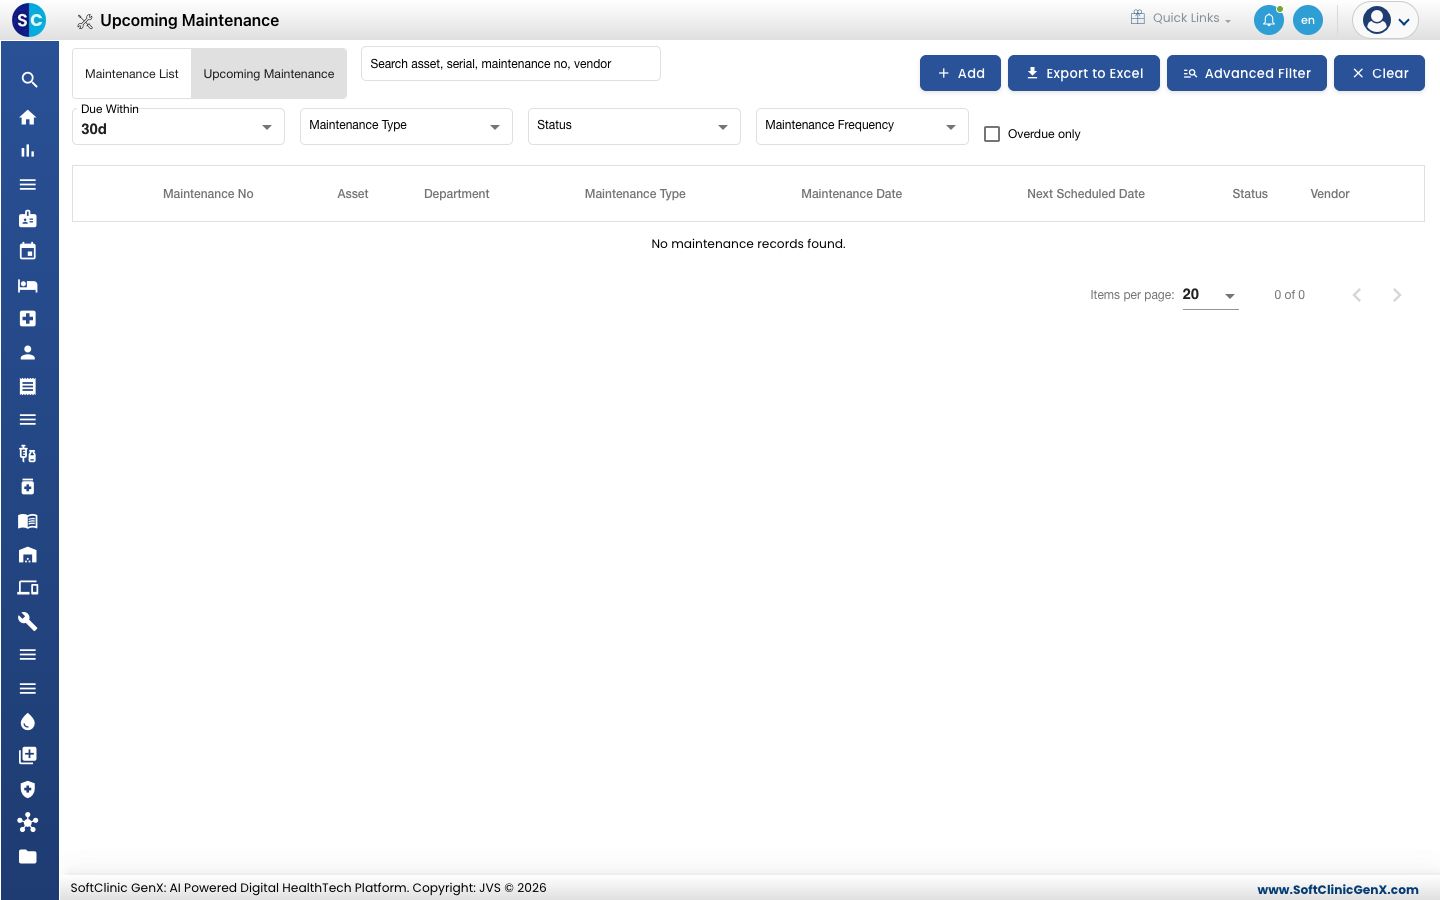Go to the home icon in the sidebar
The image size is (1440, 900).
(x=28, y=117)
